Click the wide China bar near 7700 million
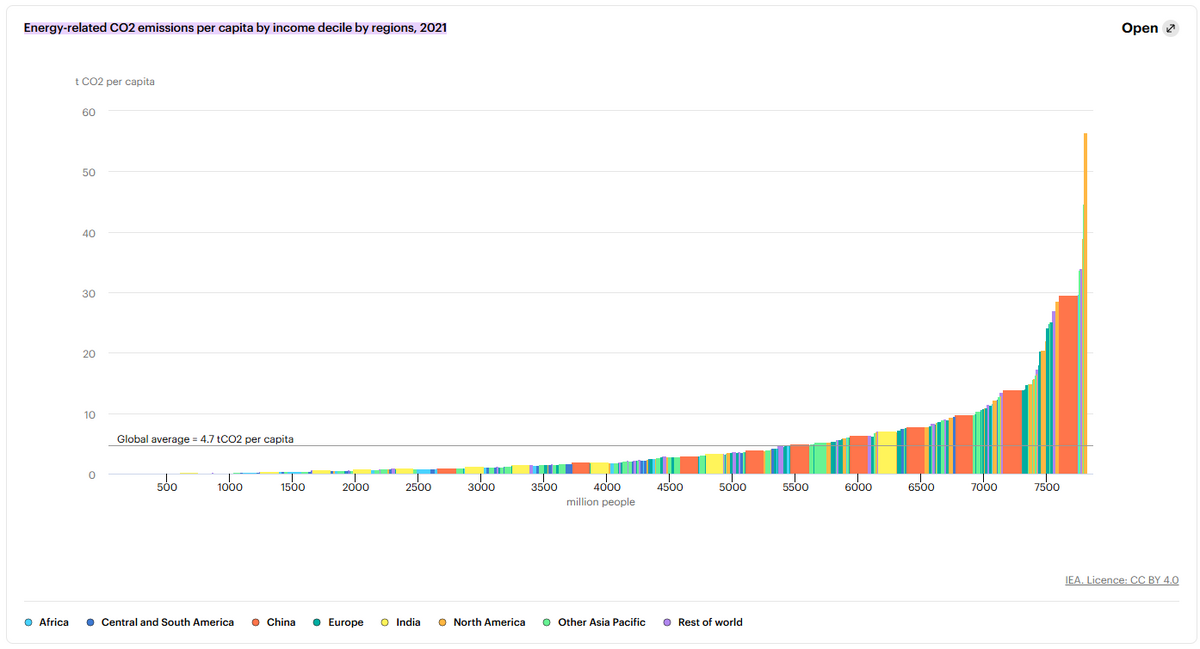The width and height of the screenshot is (1200, 649). click(1068, 390)
